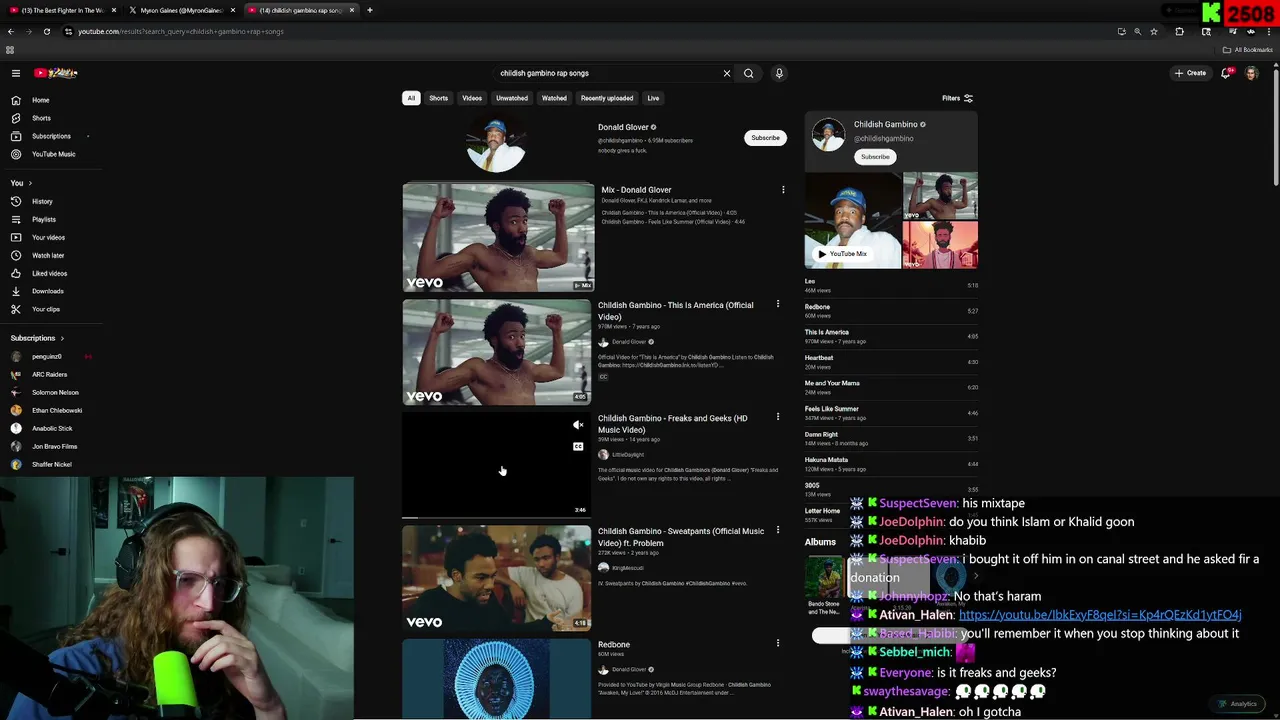Open a new browser tab
Screen dimensions: 1280x720
tap(370, 10)
